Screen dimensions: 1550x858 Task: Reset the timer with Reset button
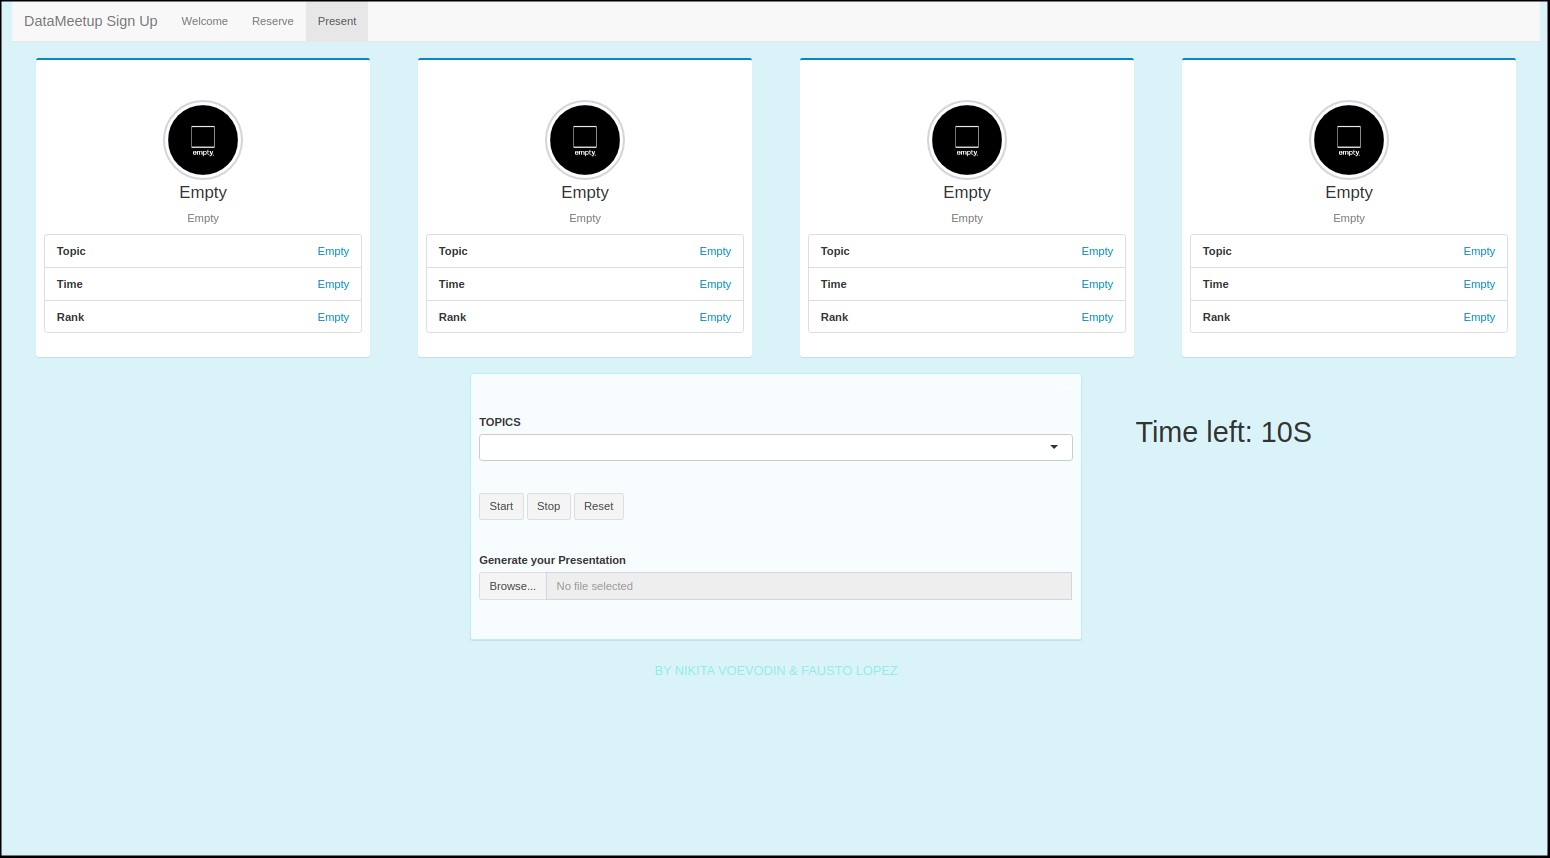coord(598,506)
